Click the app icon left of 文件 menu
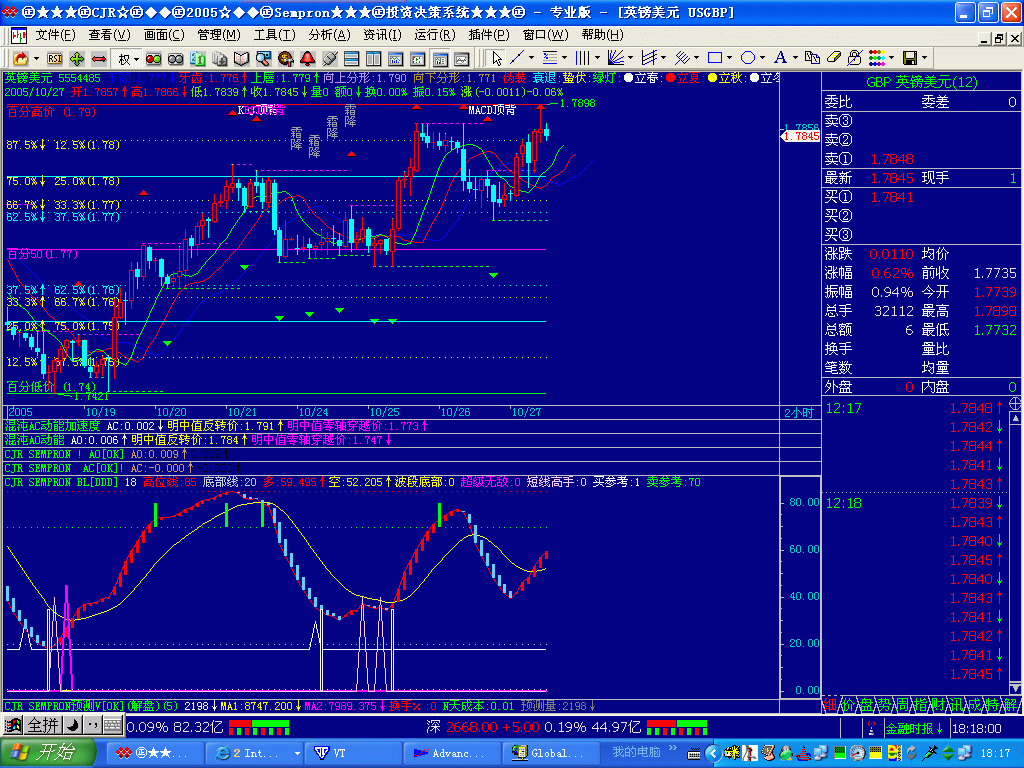The width and height of the screenshot is (1024, 768). click(x=19, y=35)
